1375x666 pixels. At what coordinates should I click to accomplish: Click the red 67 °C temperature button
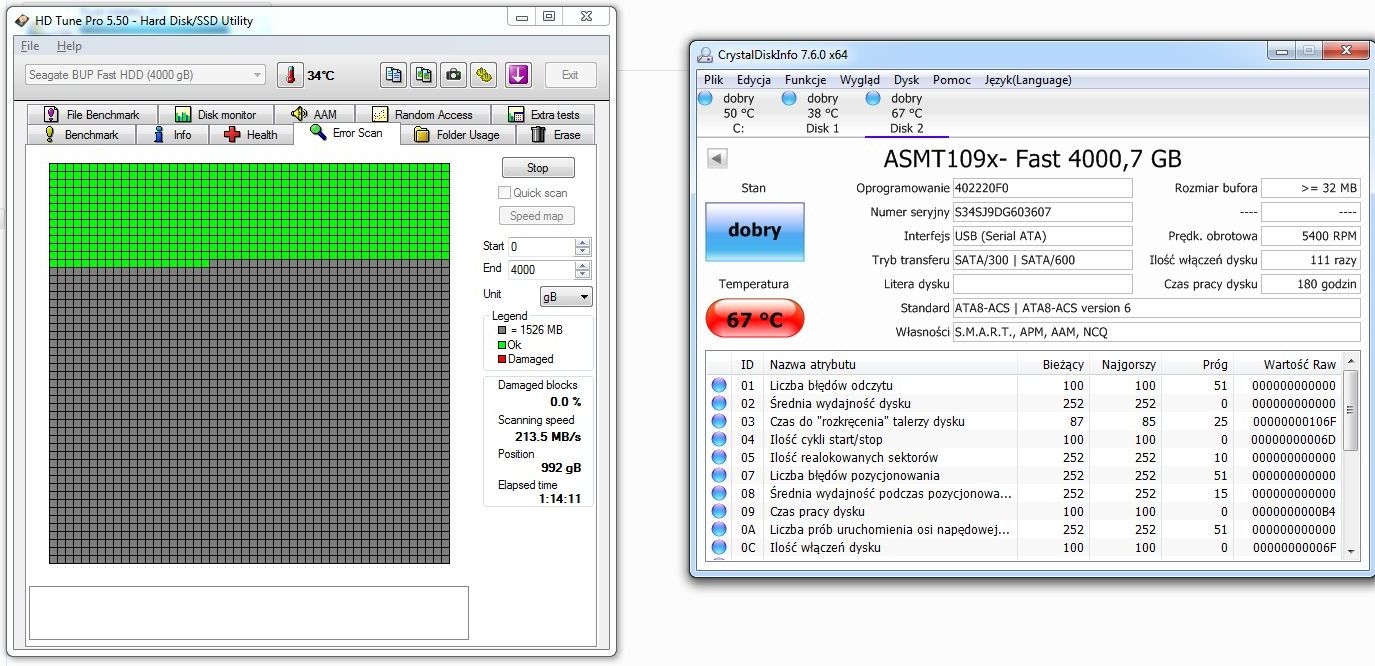point(754,320)
